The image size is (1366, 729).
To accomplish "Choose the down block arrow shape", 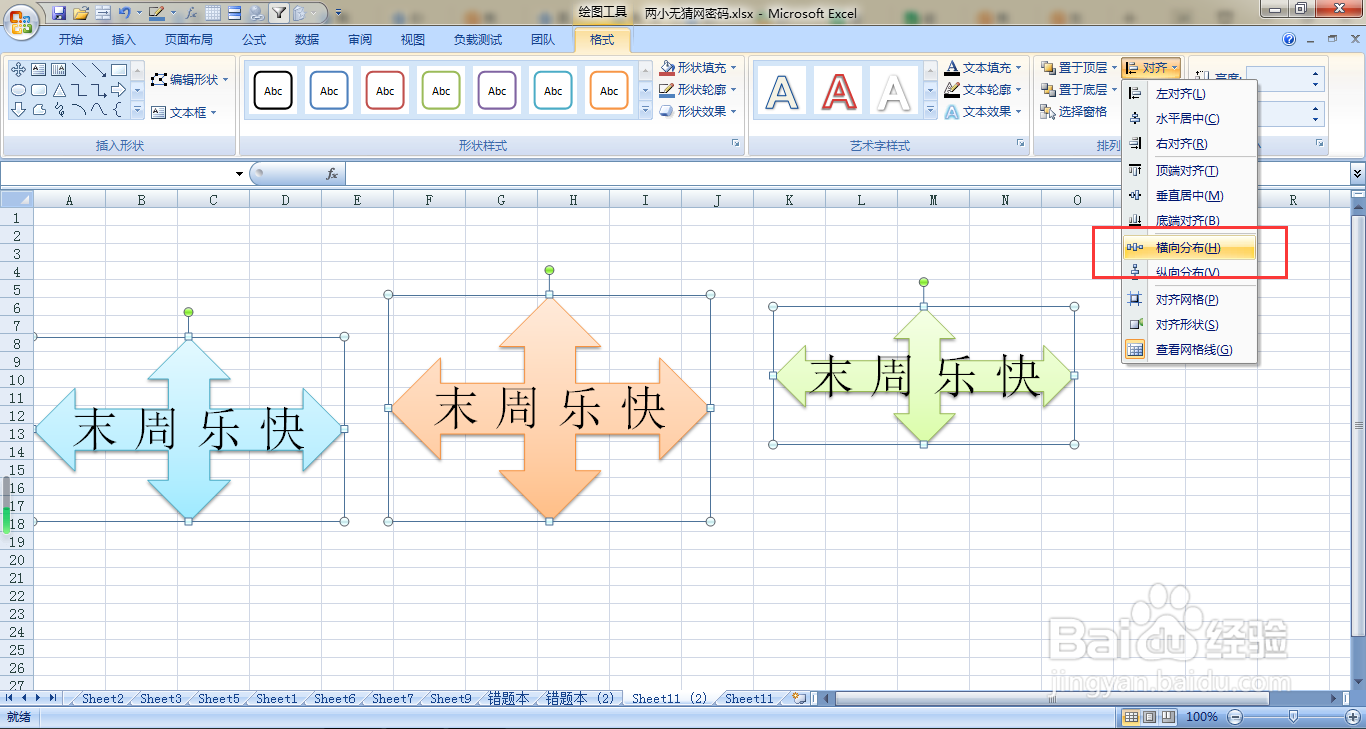I will [18, 110].
